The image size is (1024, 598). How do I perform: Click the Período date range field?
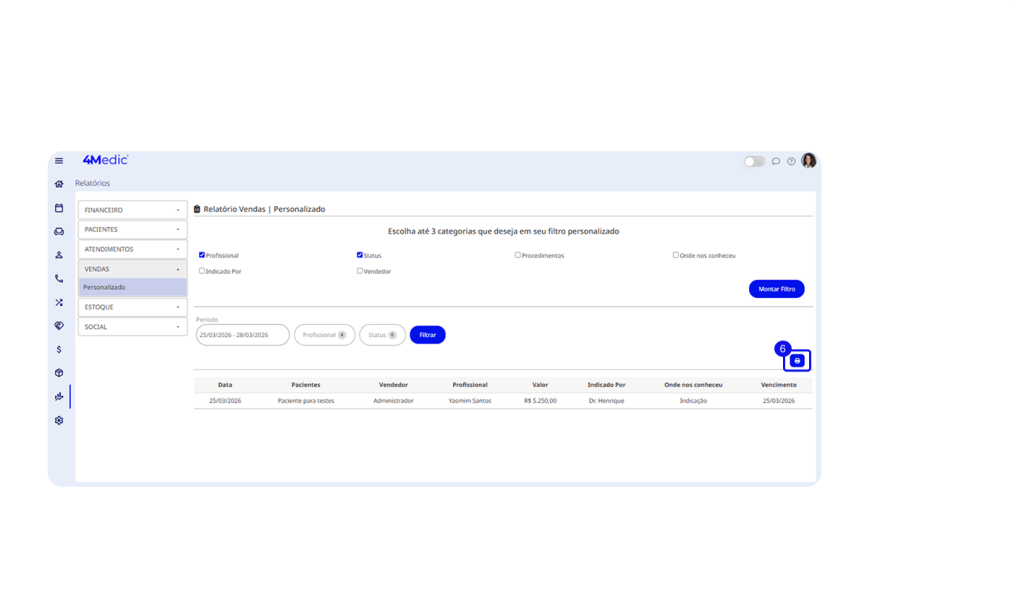(x=242, y=335)
